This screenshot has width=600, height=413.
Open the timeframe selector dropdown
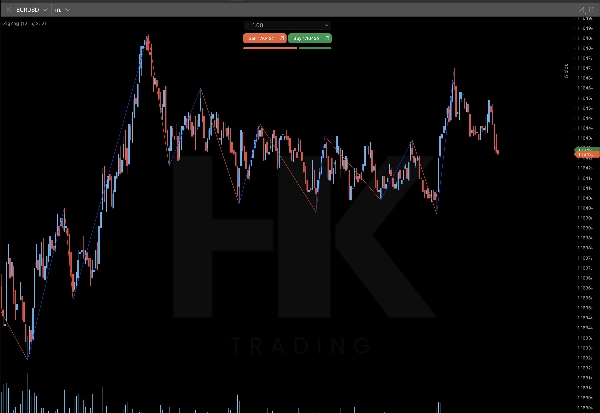tap(62, 10)
